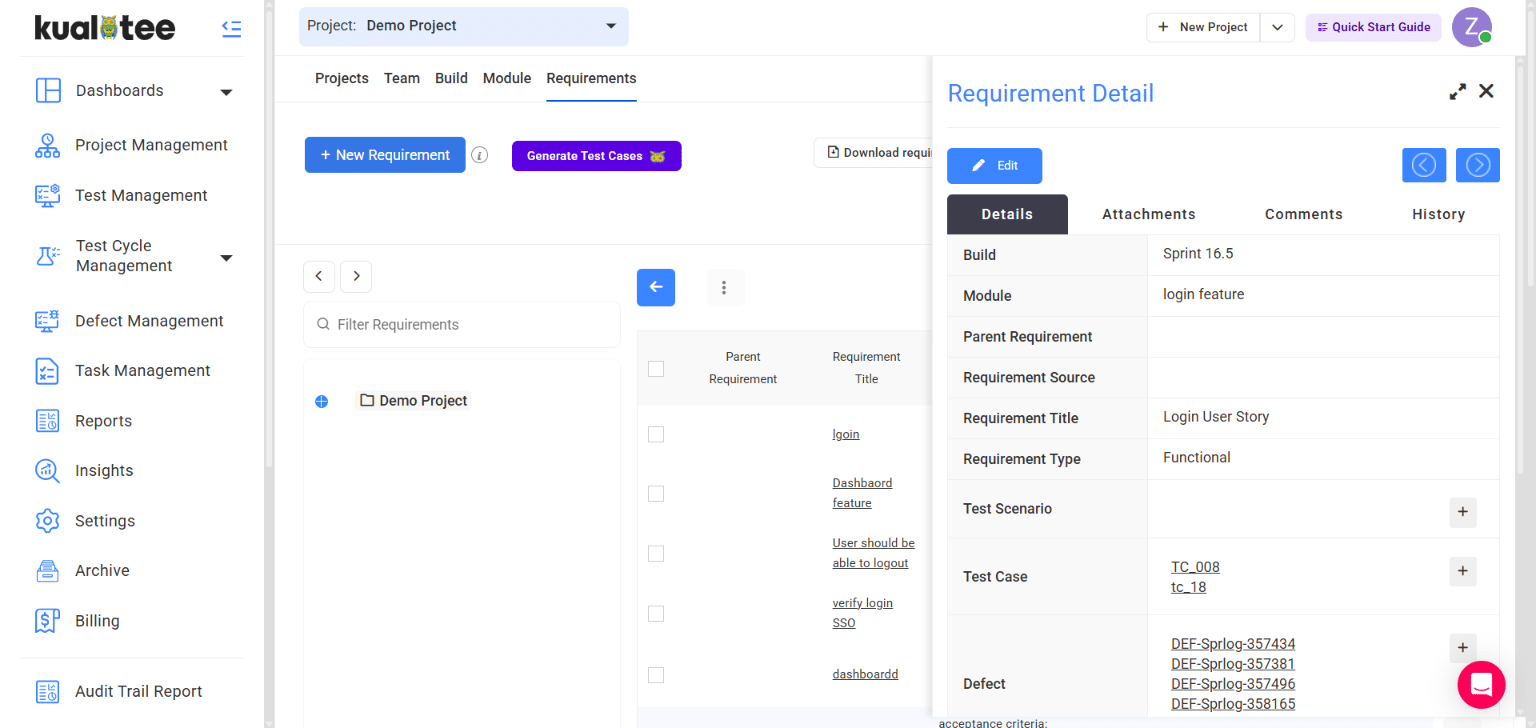Open the Defect Management sidebar icon

[48, 321]
